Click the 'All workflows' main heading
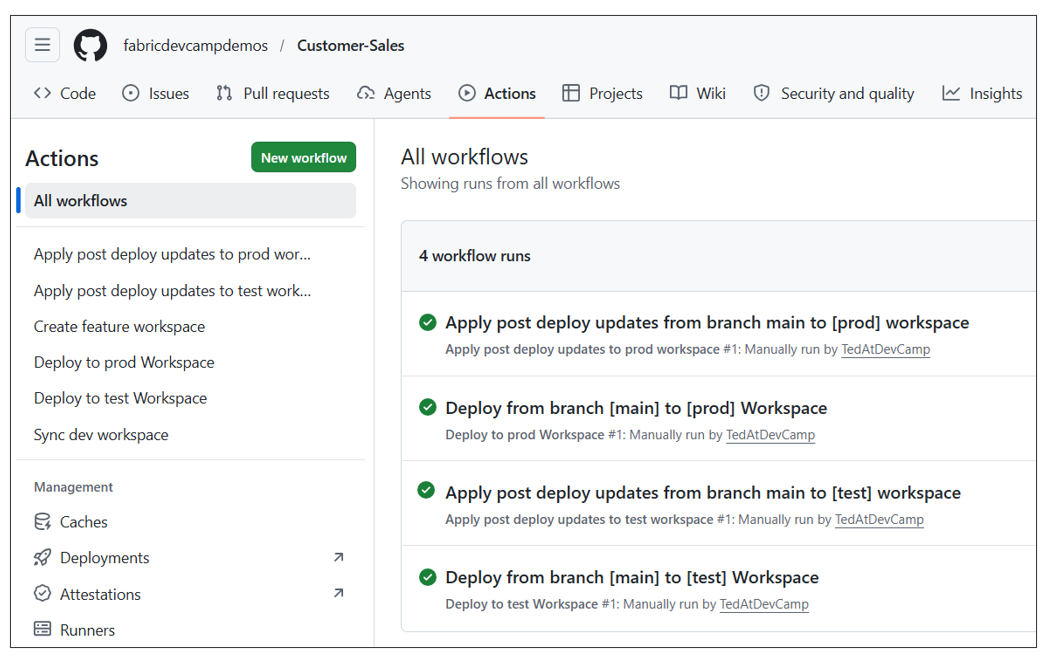 (464, 156)
